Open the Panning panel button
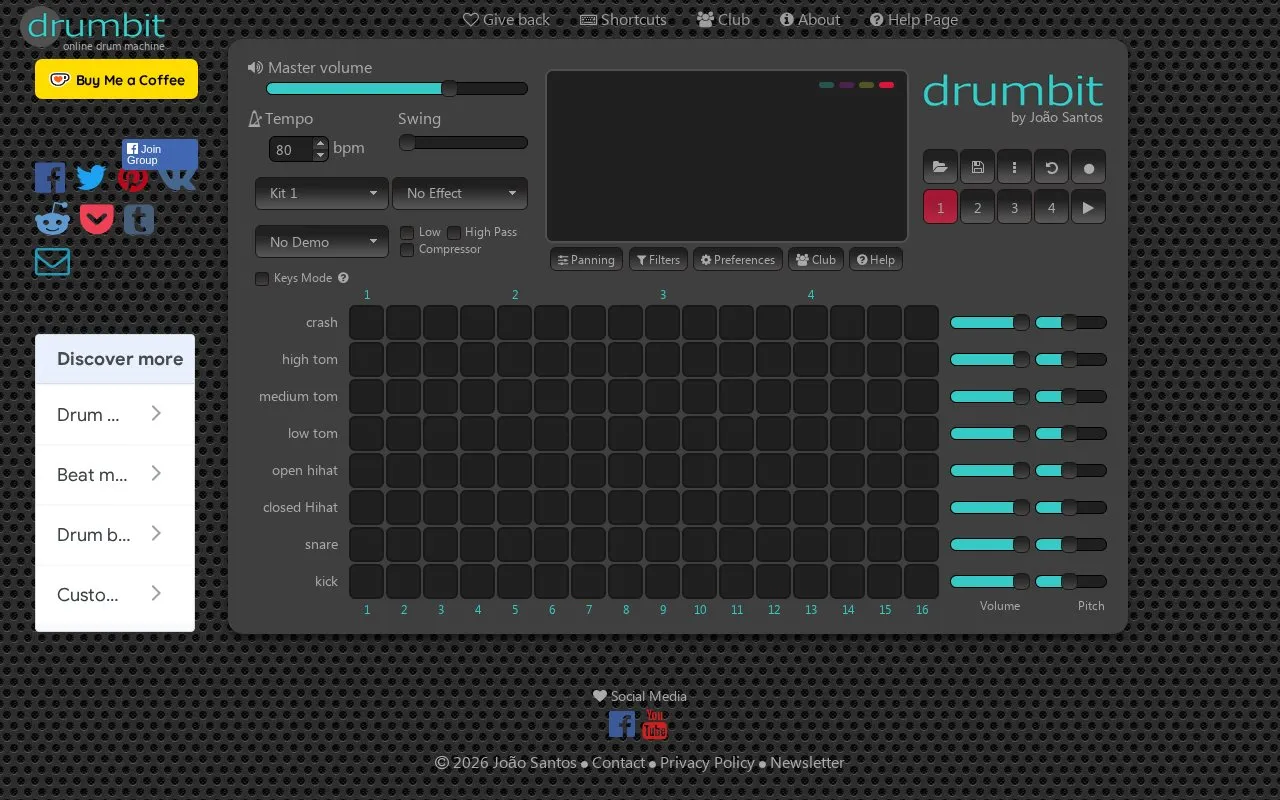This screenshot has height=800, width=1280. pos(586,260)
